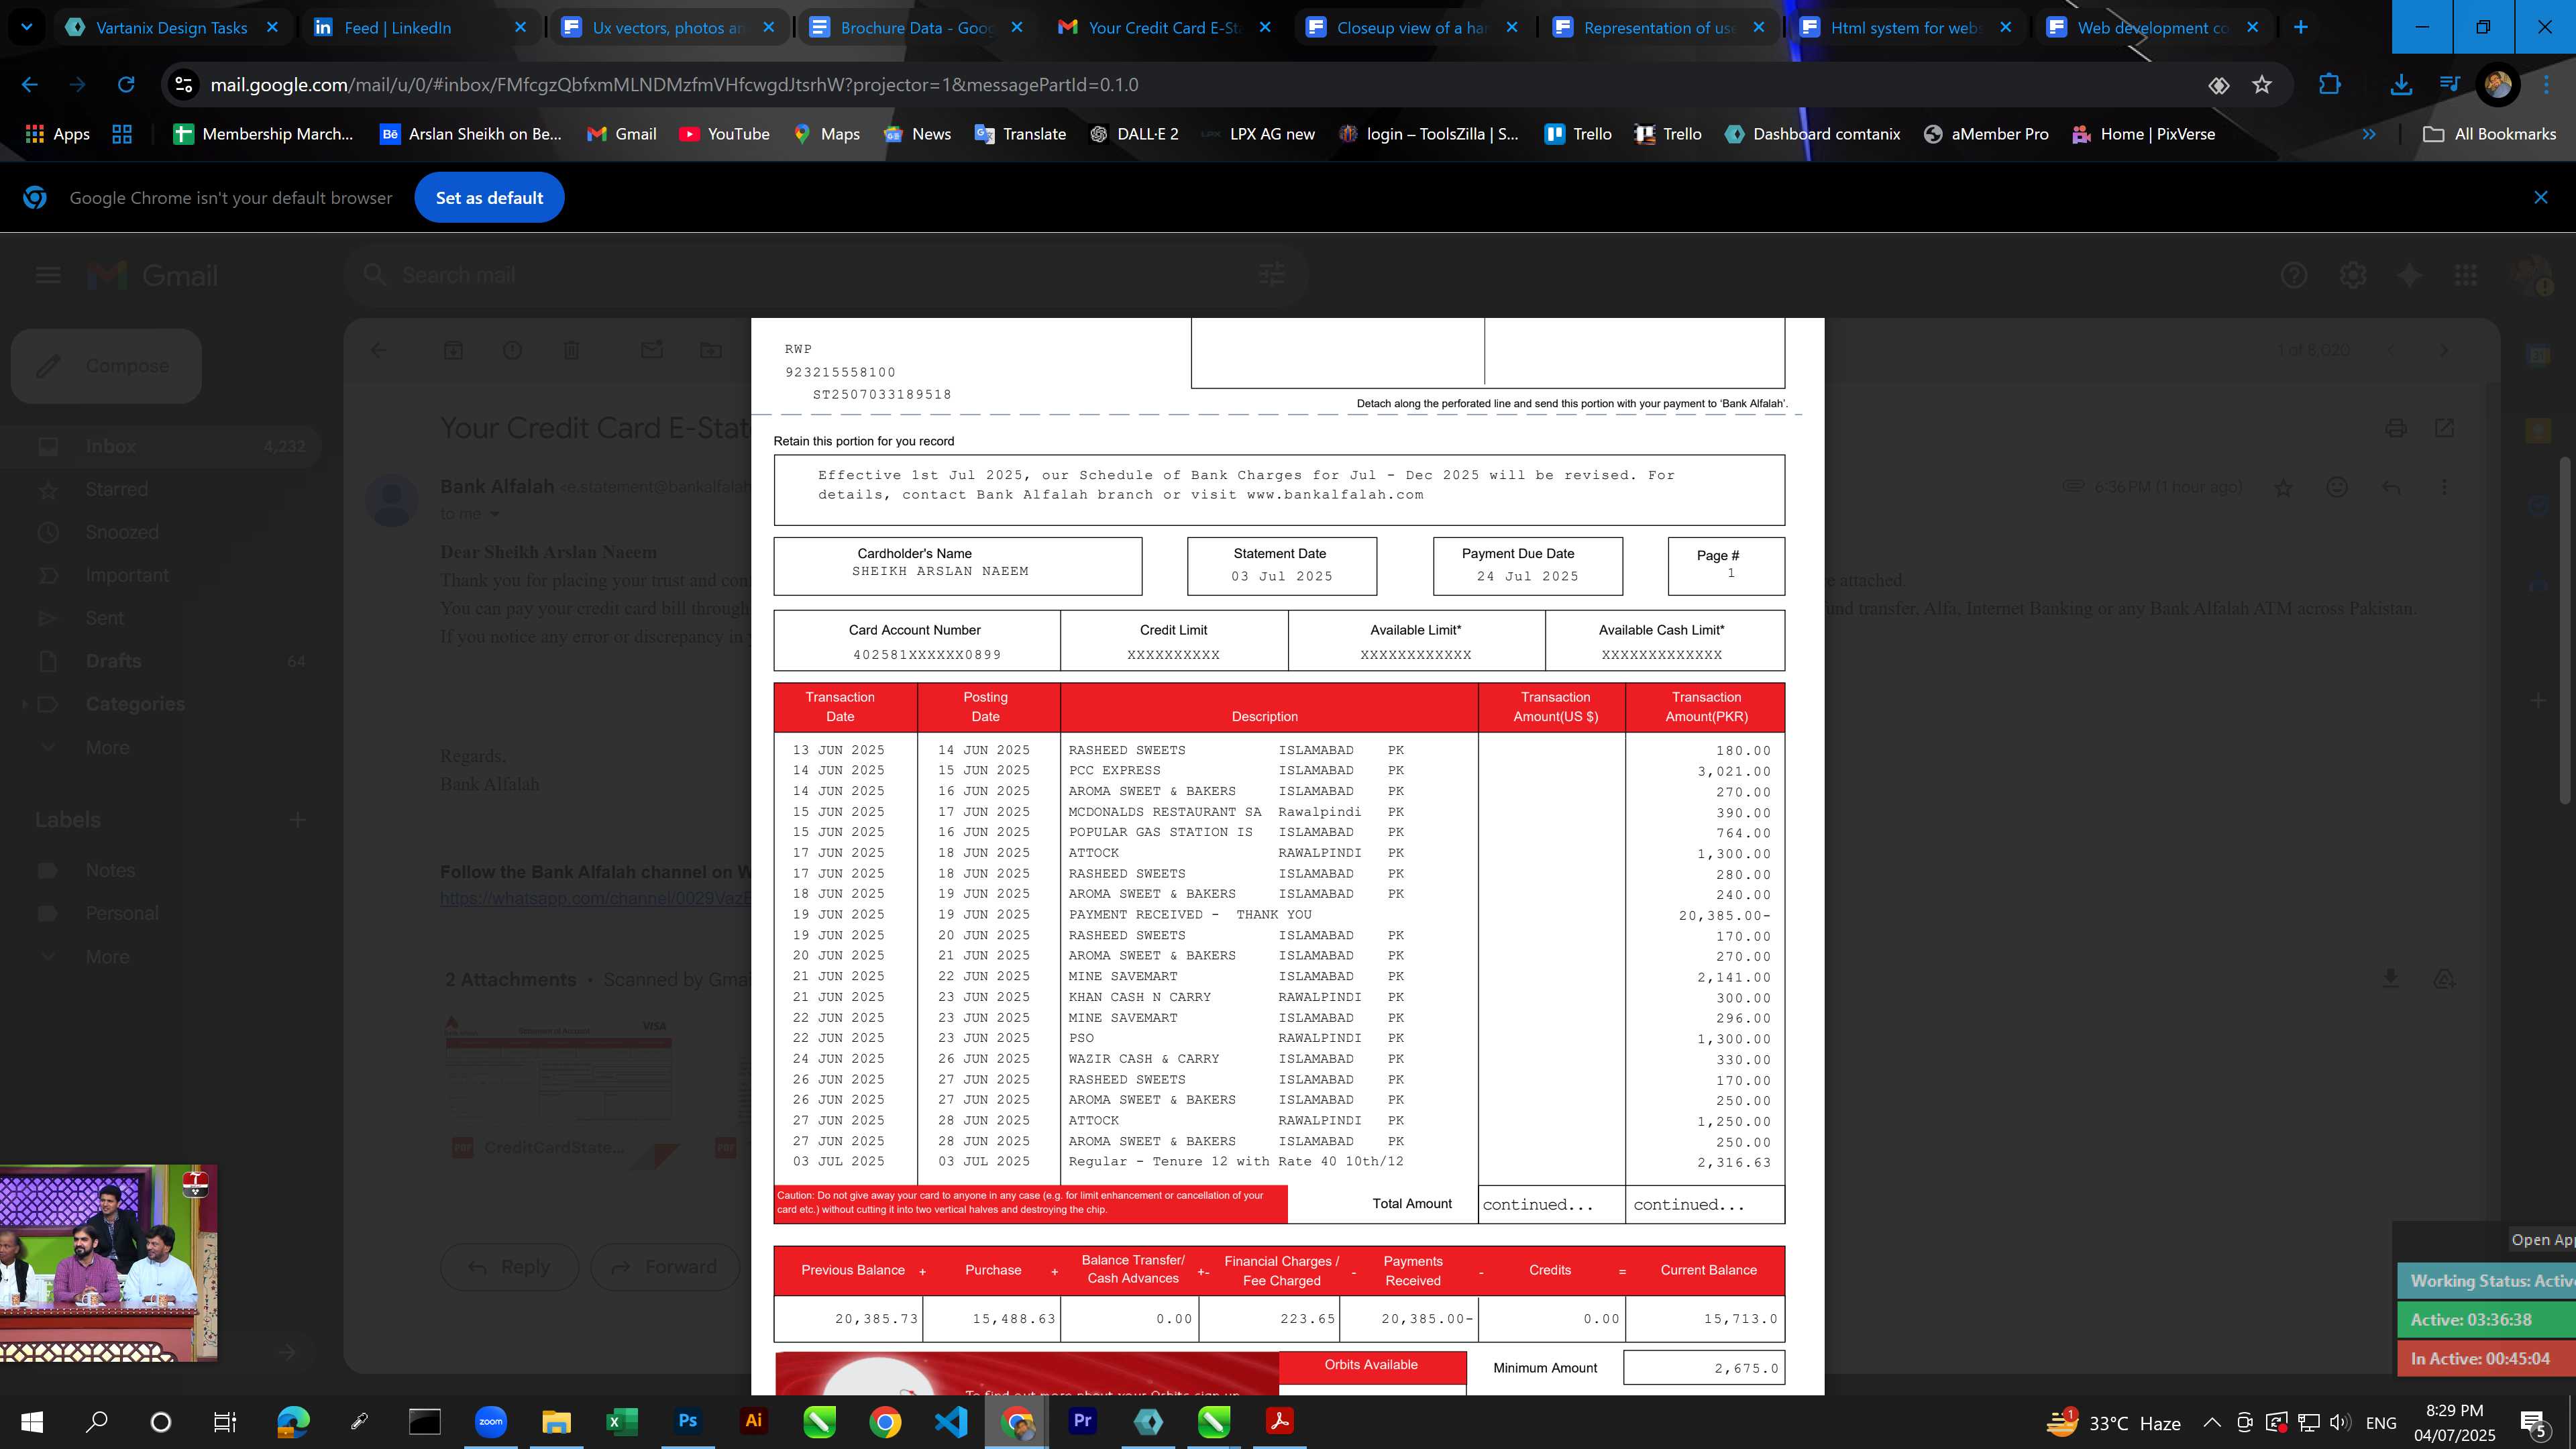Click the KHAN CASH N CARRY description
Viewport: 2576px width, 1449px height.
point(1139,997)
